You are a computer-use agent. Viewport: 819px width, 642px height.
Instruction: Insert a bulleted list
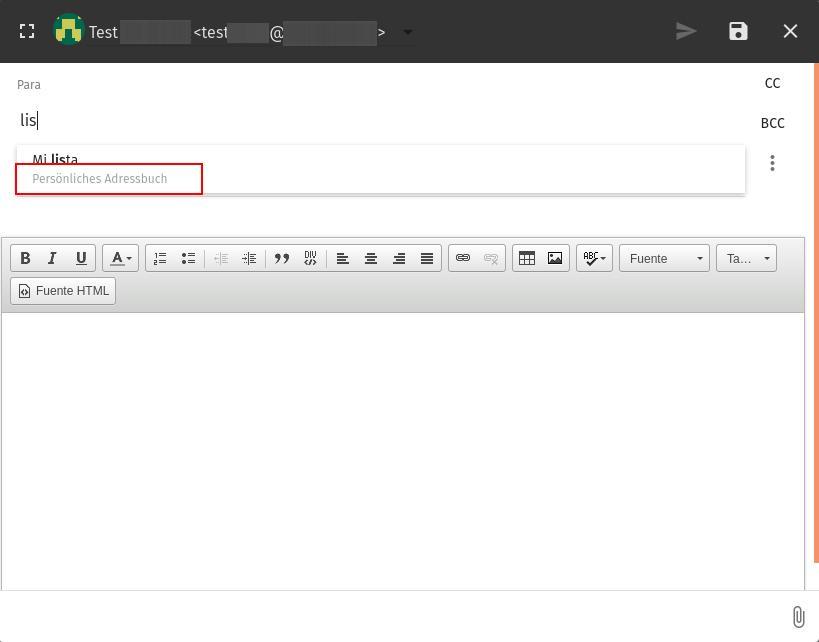click(x=188, y=258)
